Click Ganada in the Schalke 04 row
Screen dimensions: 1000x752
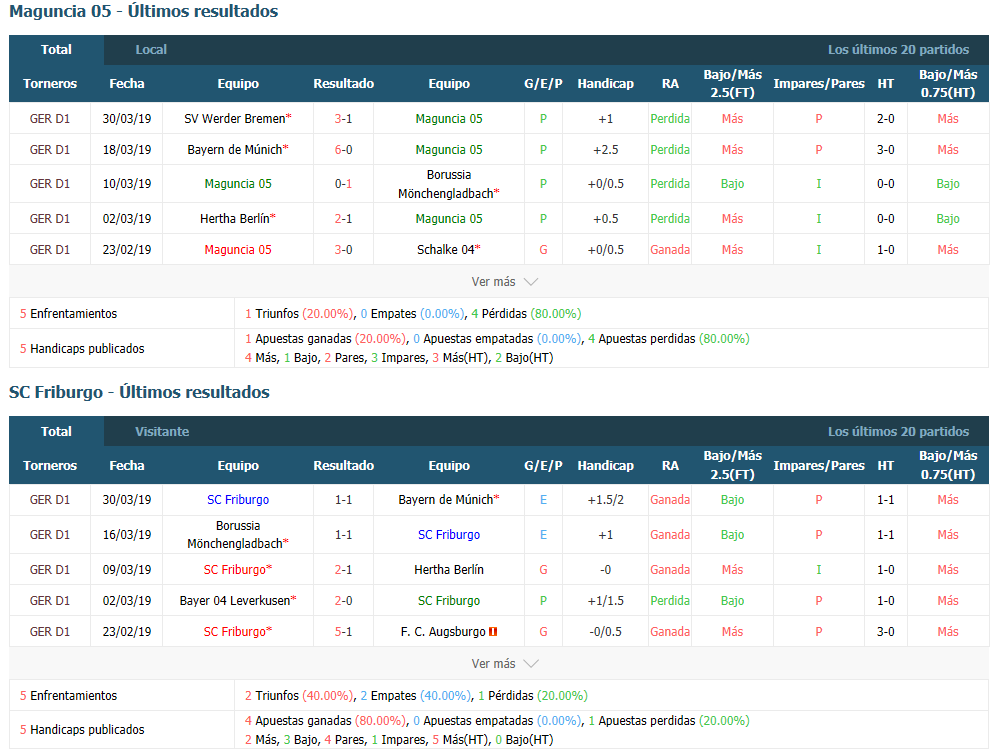(670, 250)
